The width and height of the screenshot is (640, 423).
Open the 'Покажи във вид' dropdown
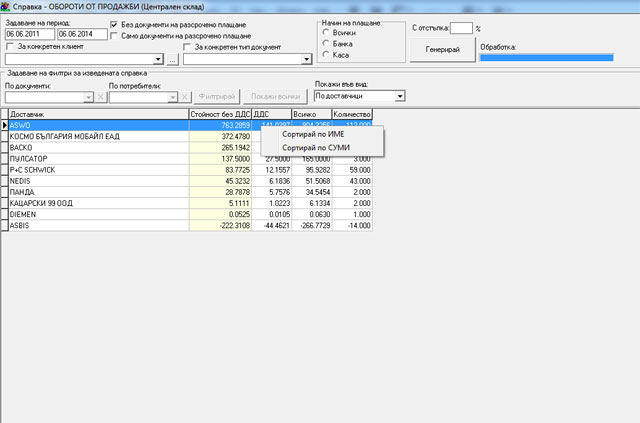400,96
